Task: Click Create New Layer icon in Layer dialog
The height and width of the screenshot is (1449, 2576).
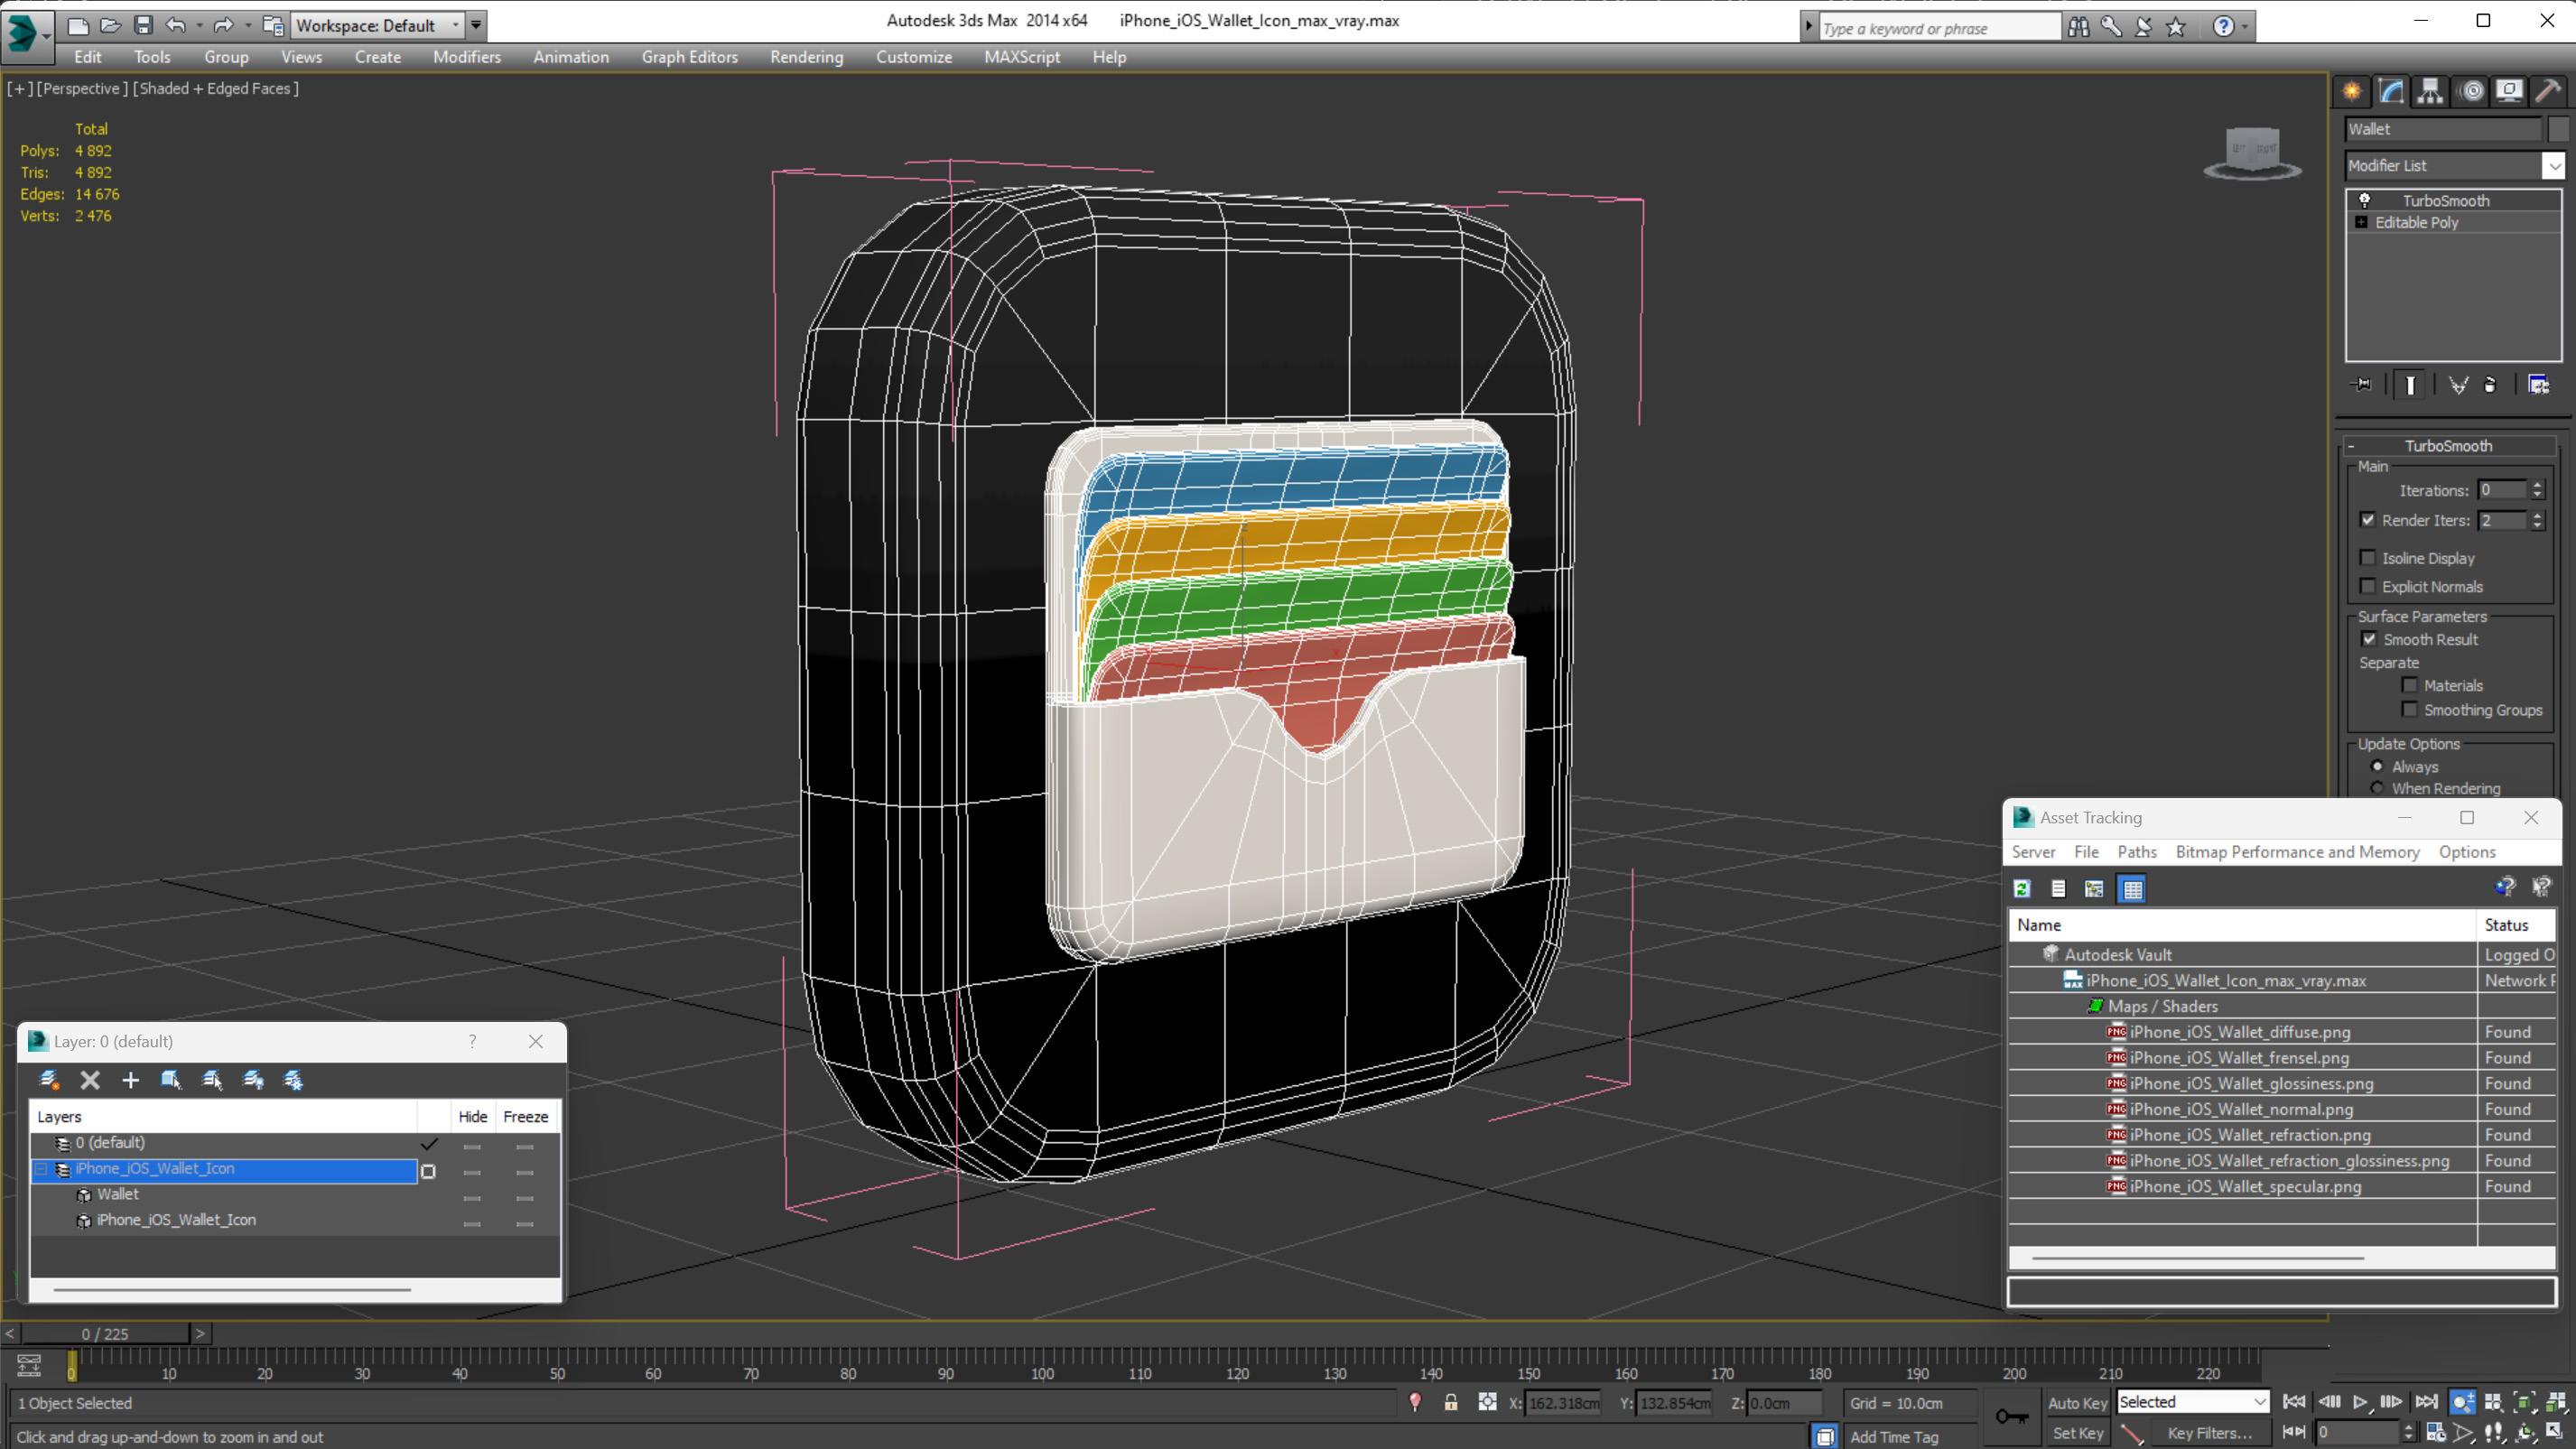Action: pos(48,1080)
